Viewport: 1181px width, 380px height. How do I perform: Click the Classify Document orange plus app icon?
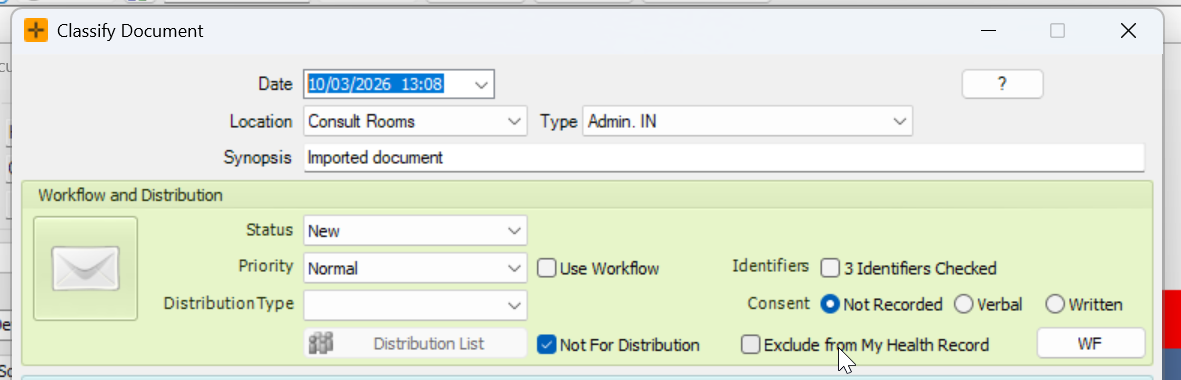click(36, 31)
